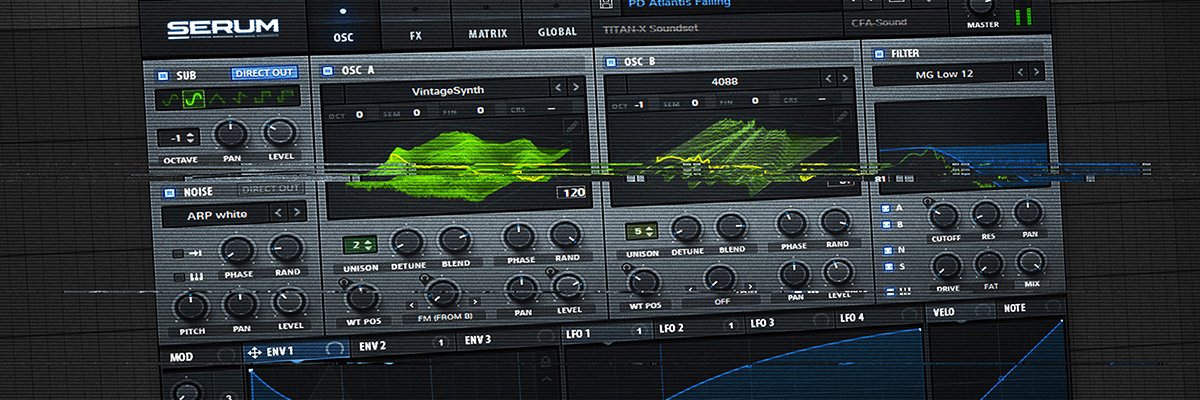Click the Serum logo

pyautogui.click(x=222, y=30)
